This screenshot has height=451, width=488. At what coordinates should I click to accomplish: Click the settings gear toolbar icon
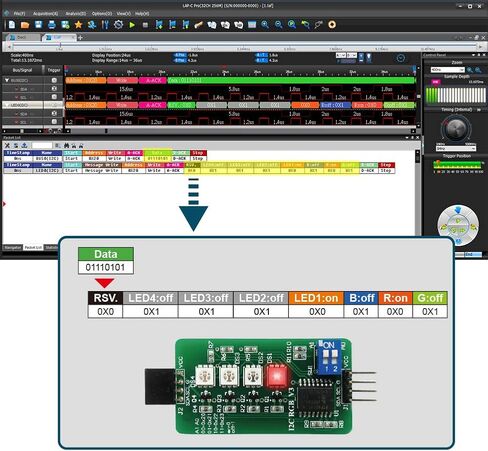pos(118,25)
